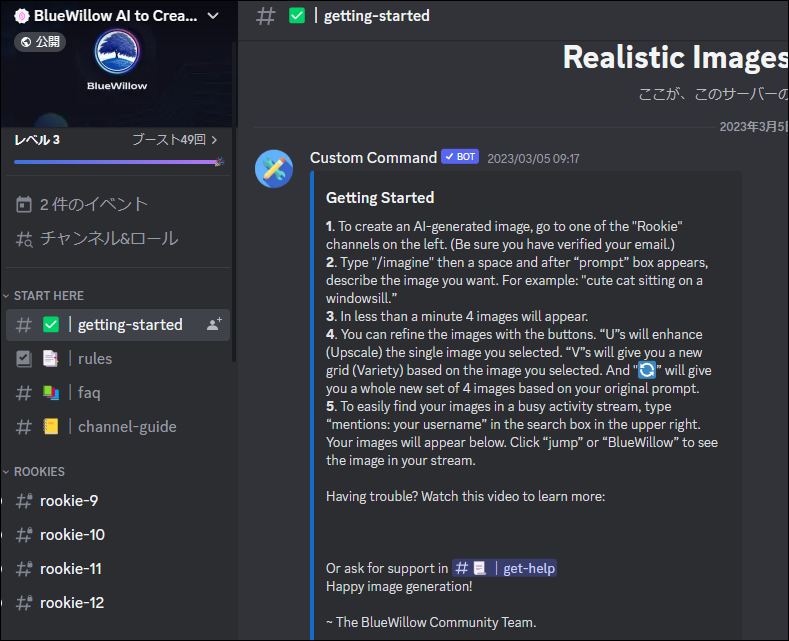
Task: Click the 2023年3月5日 date divider label
Action: tap(753, 127)
